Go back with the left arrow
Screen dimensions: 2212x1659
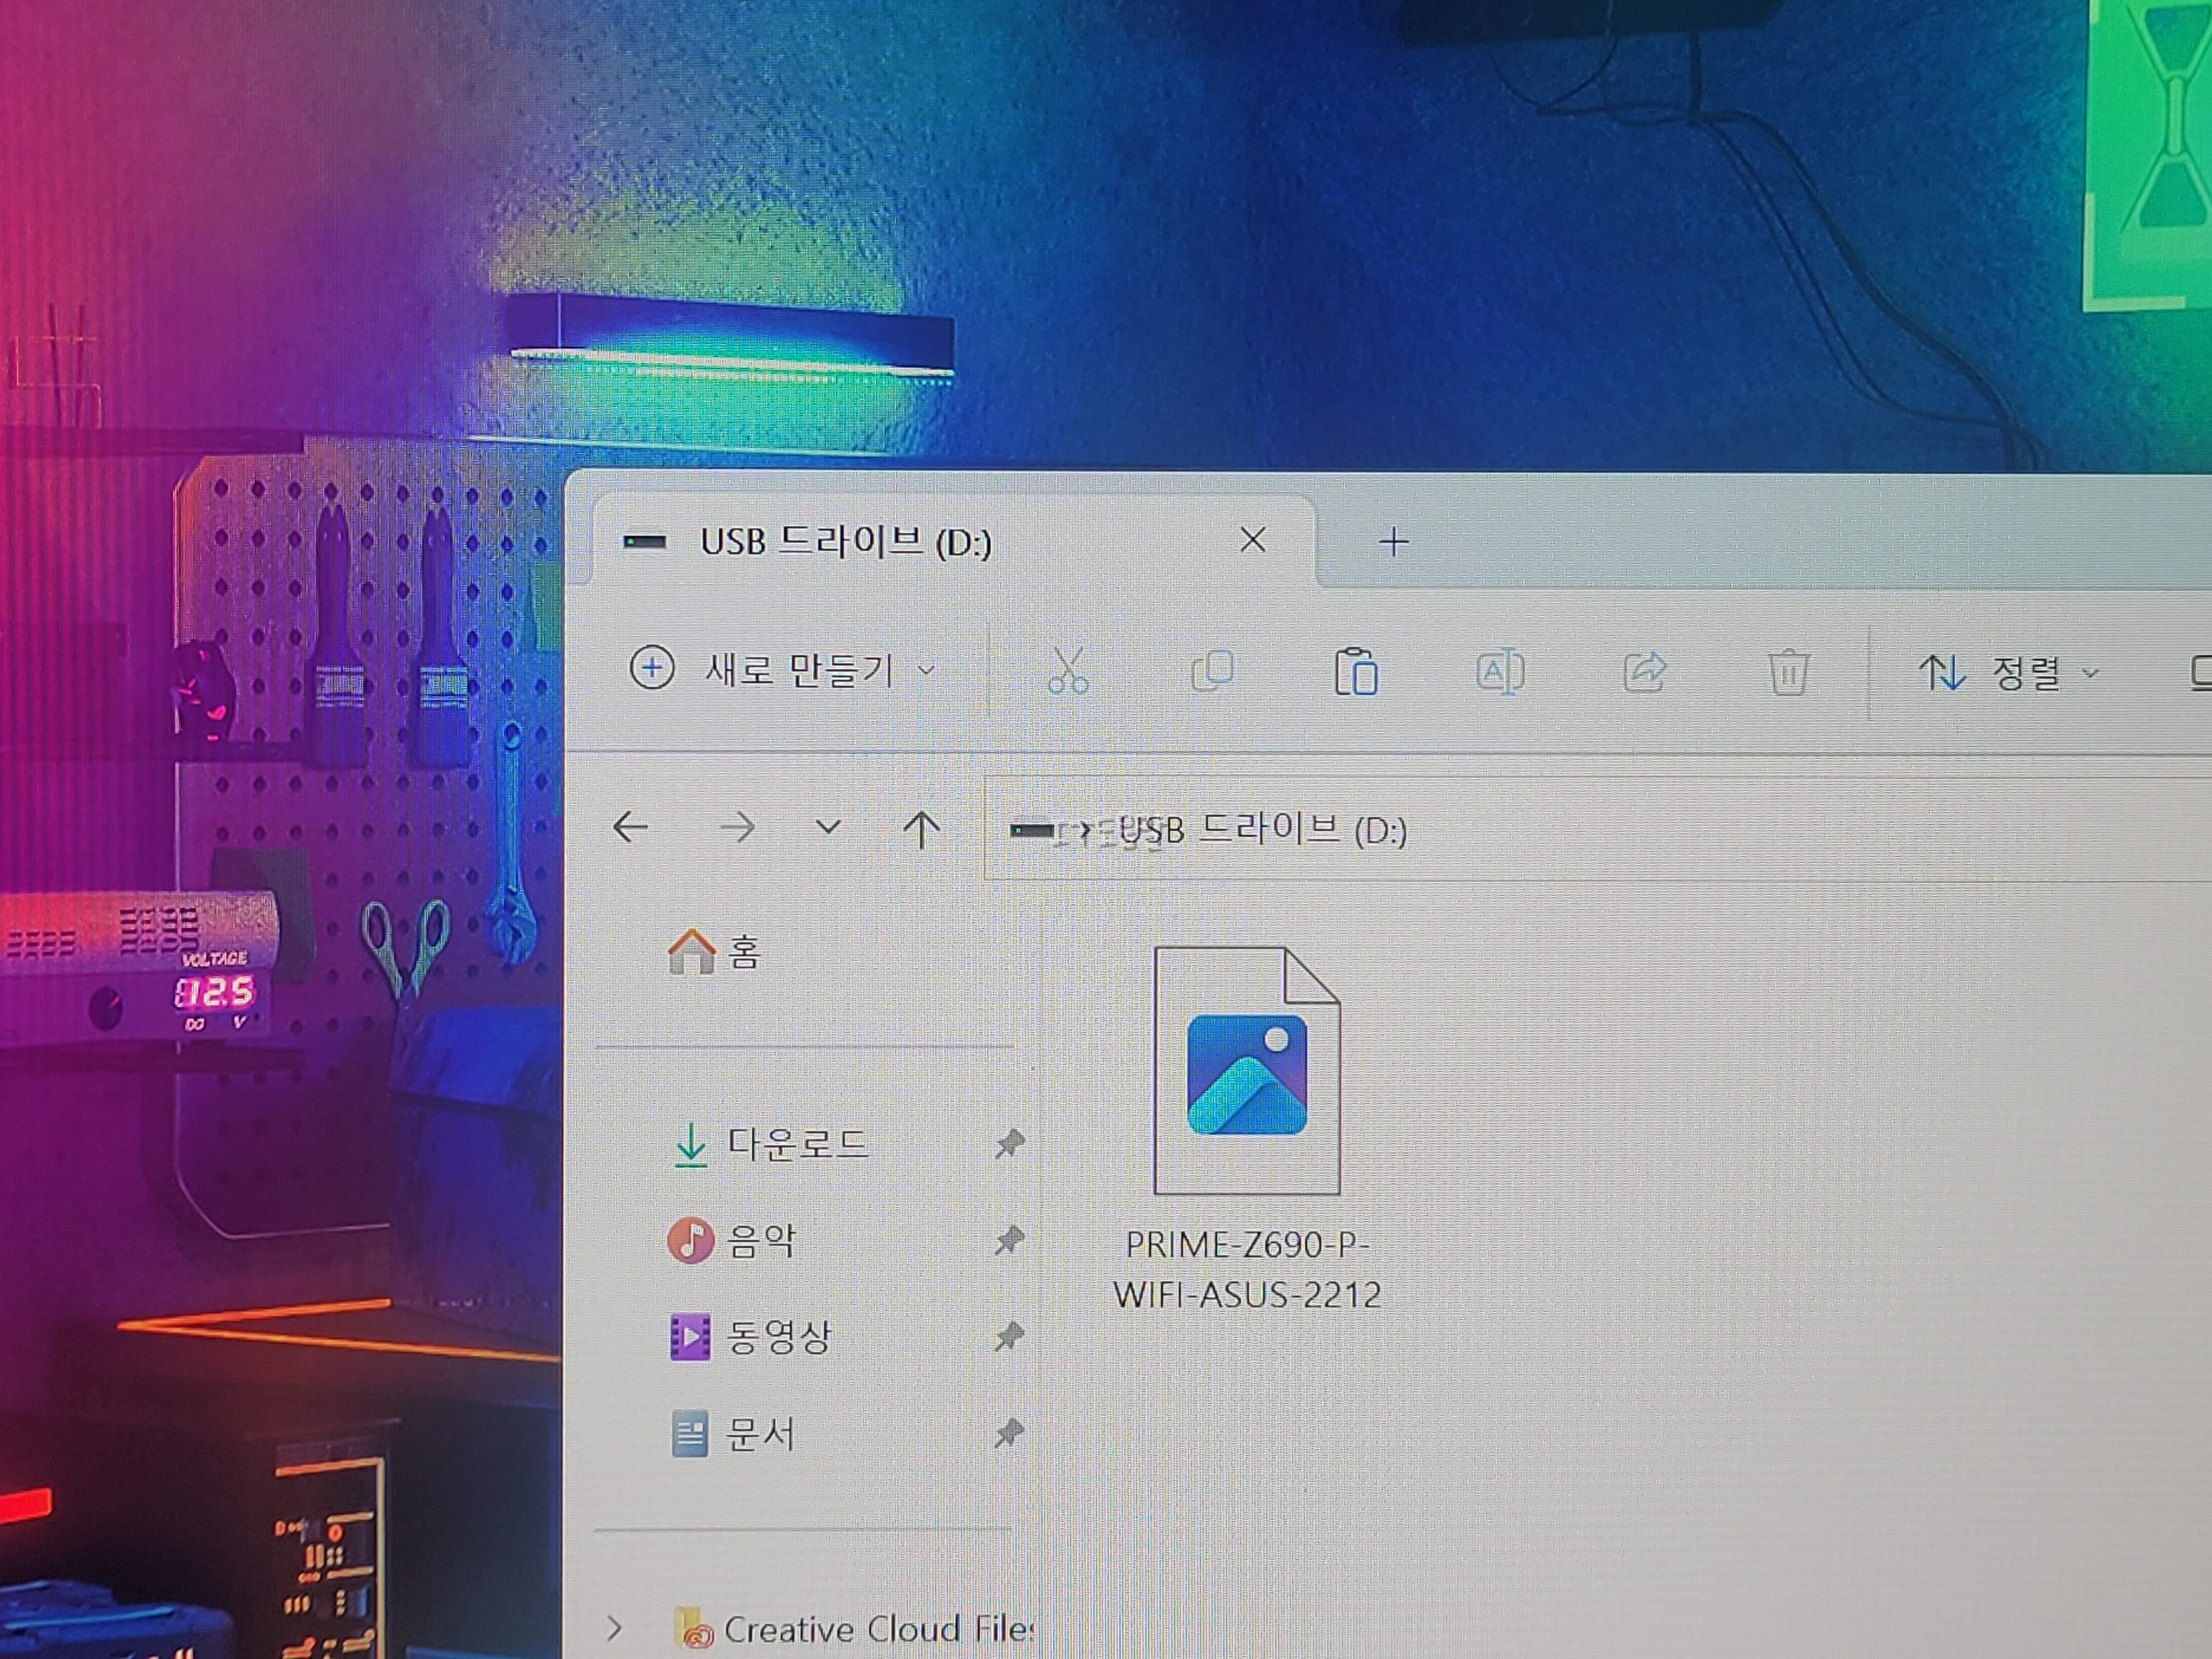[631, 828]
